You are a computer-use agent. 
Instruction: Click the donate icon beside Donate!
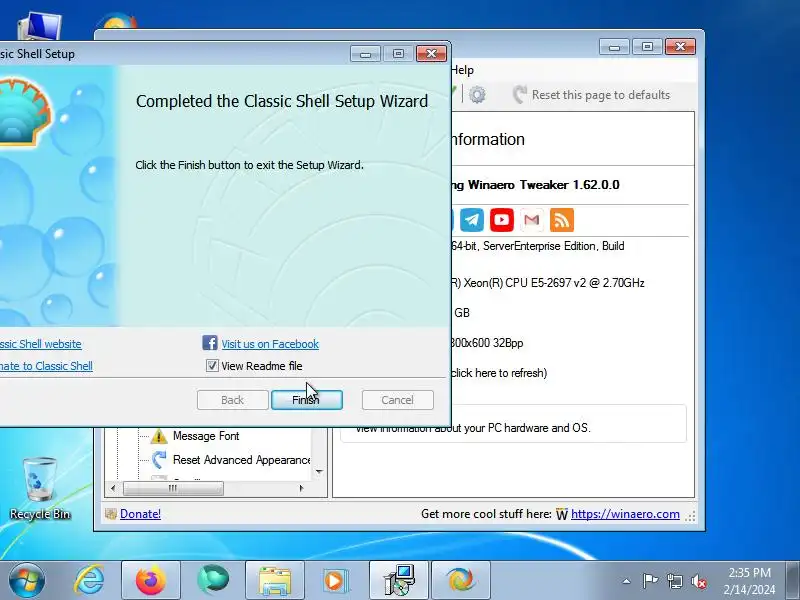111,514
